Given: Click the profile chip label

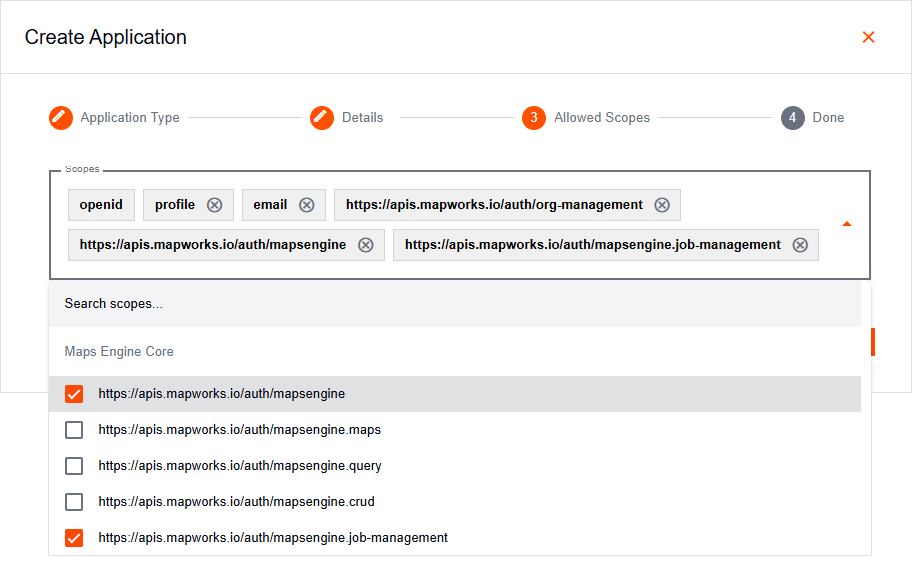Looking at the screenshot, I should click(174, 205).
